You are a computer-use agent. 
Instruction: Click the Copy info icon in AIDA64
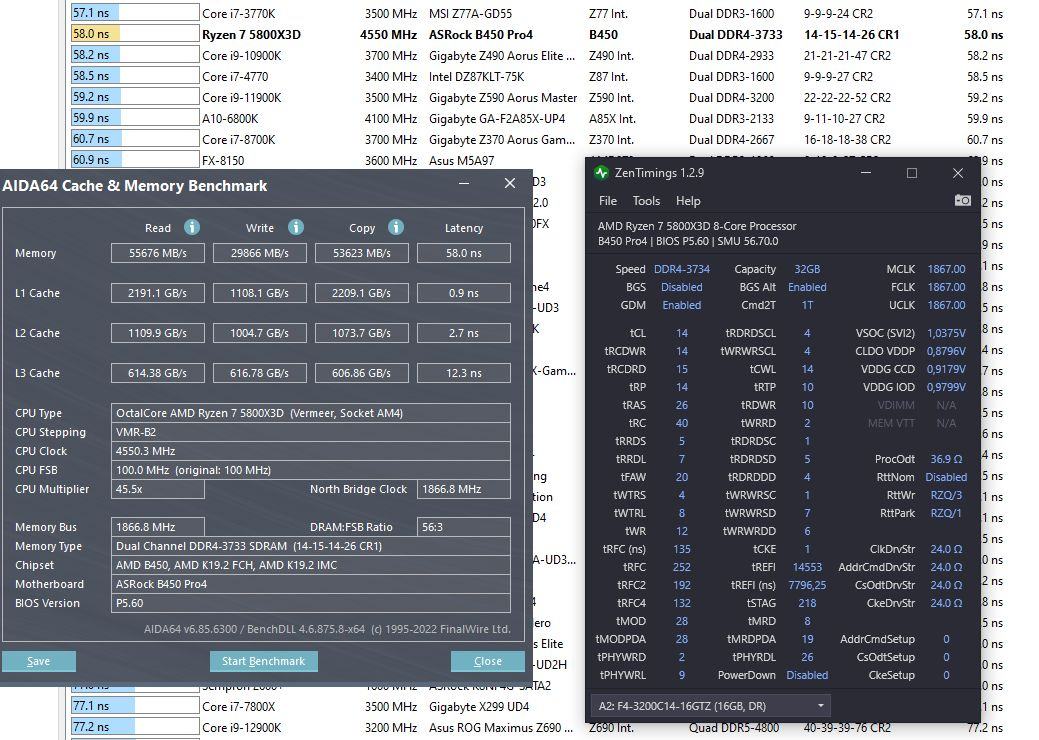pos(396,227)
